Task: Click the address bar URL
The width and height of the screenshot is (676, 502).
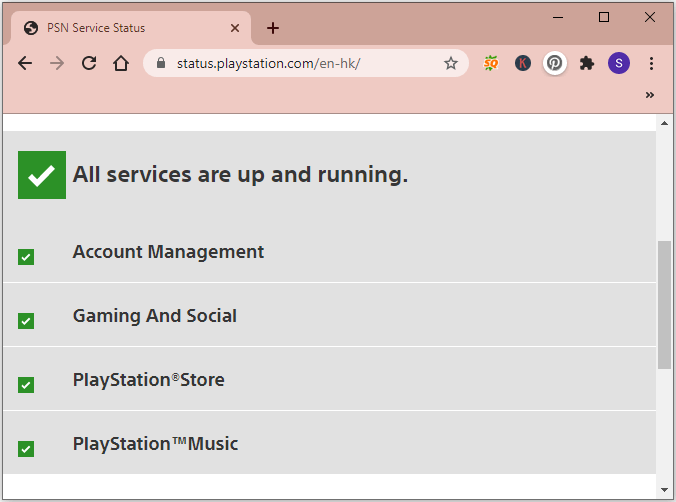Action: pos(268,63)
